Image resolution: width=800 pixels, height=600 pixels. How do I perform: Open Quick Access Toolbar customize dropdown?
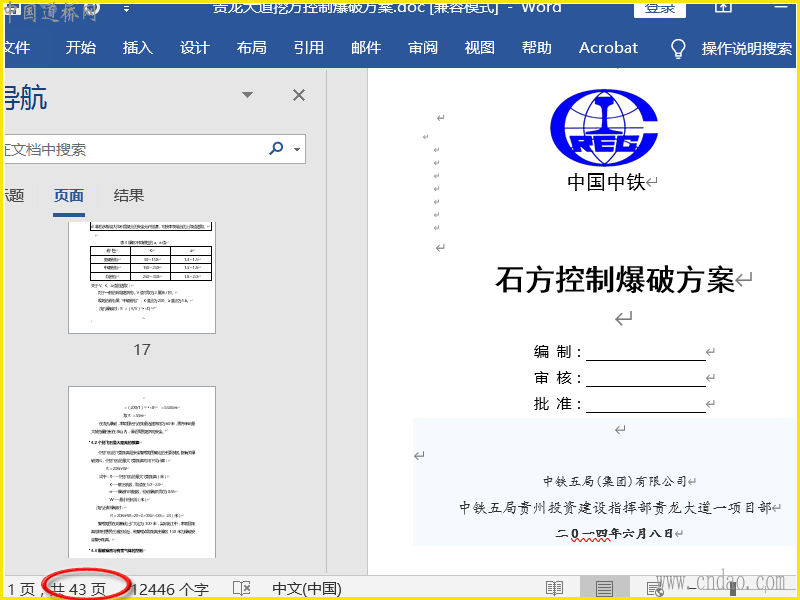point(127,9)
